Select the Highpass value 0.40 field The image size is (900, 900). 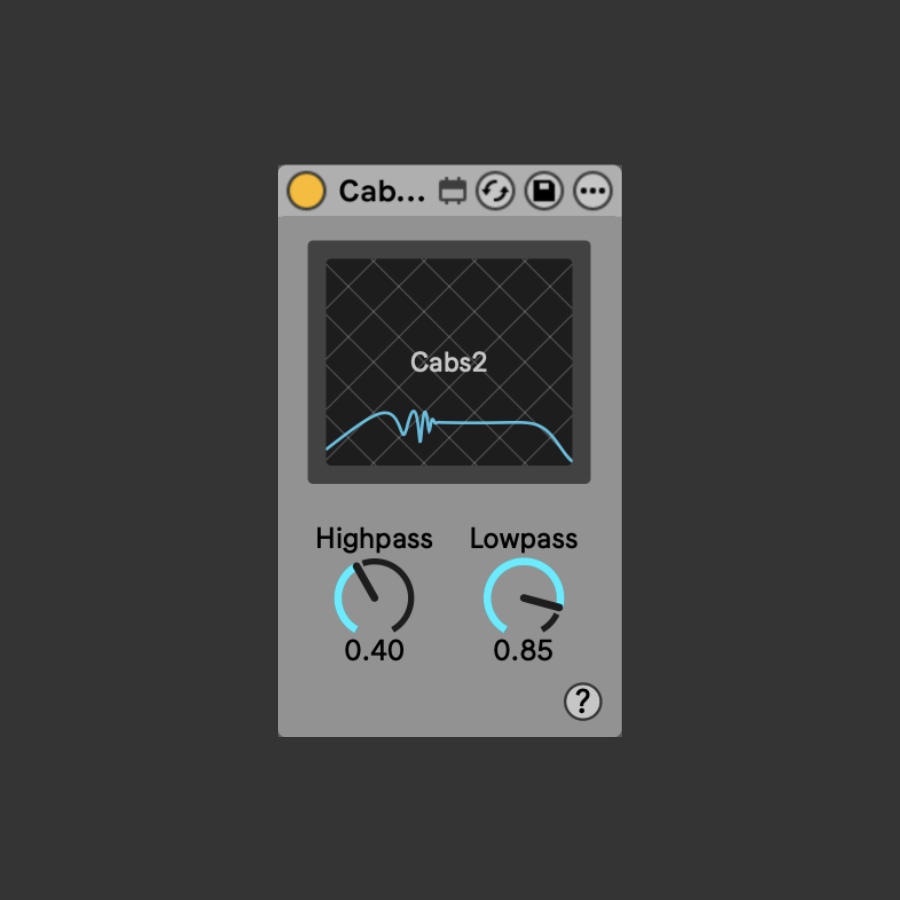point(374,650)
